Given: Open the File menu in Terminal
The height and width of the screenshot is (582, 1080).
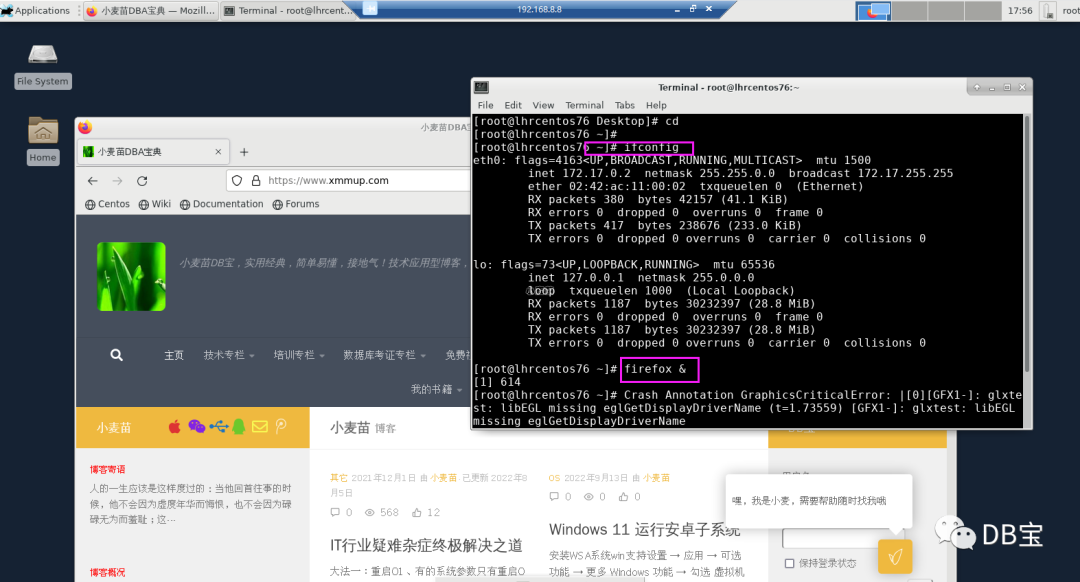Looking at the screenshot, I should tap(486, 105).
